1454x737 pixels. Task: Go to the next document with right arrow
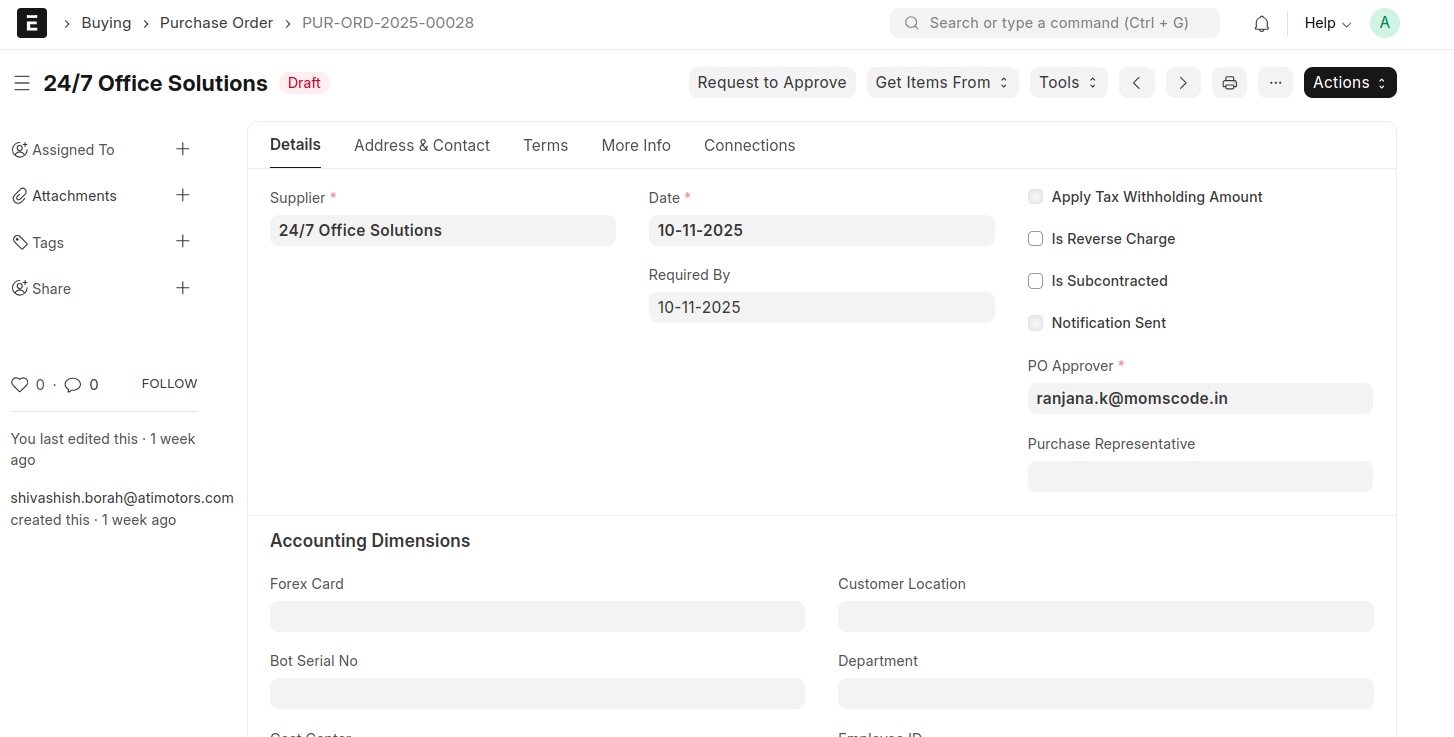click(1183, 82)
